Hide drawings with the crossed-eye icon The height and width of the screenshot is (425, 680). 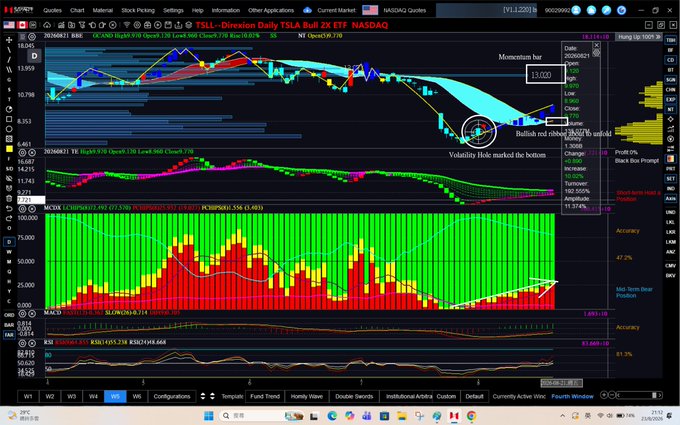pos(9,179)
